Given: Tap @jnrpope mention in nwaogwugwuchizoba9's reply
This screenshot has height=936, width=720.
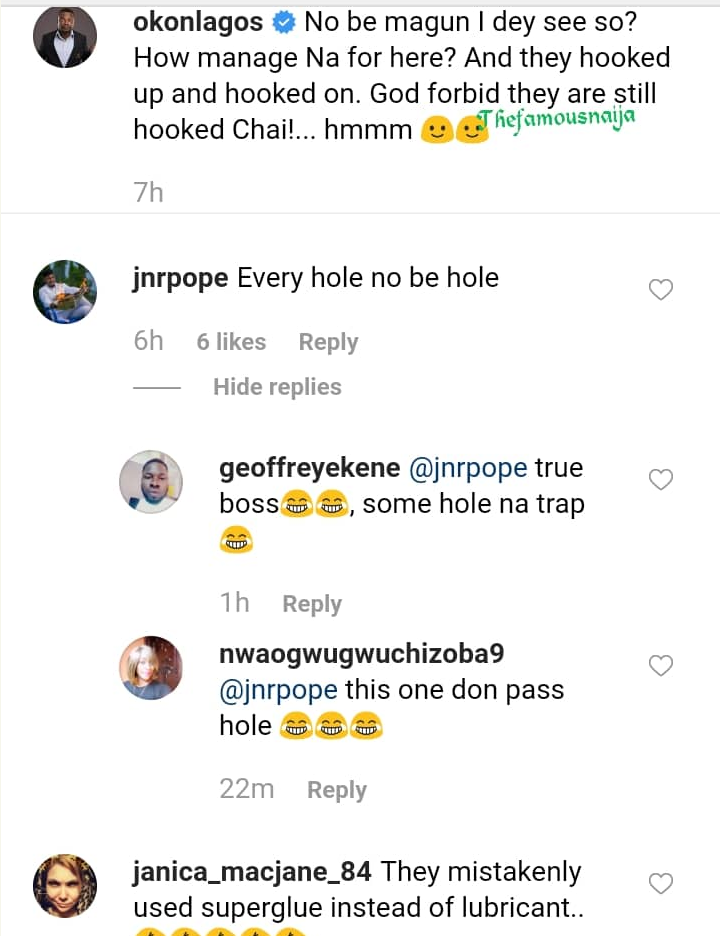Looking at the screenshot, I should pyautogui.click(x=279, y=690).
